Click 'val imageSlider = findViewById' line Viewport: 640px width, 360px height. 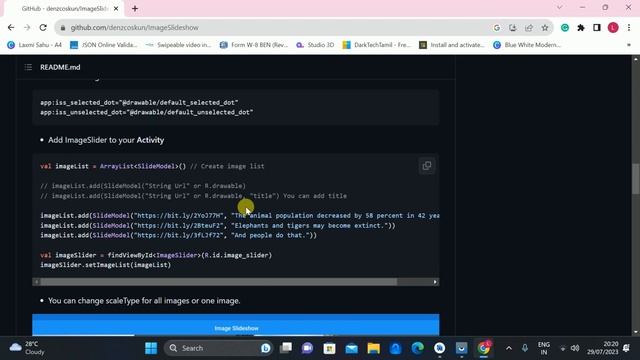tap(156, 255)
